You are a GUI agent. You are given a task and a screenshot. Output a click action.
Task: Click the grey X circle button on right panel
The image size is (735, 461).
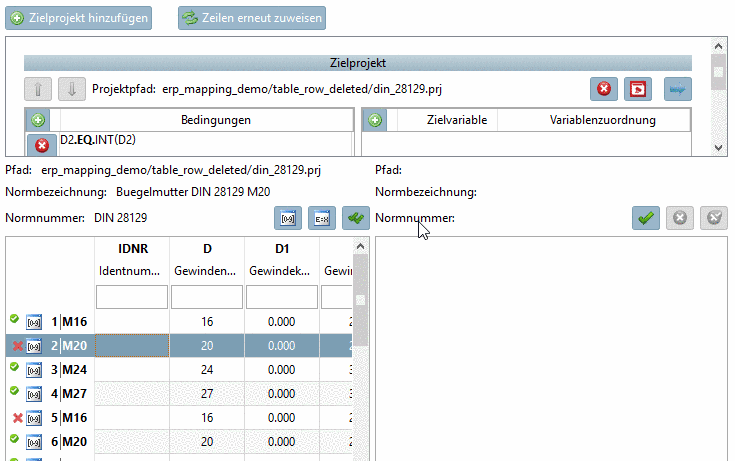[x=680, y=218]
